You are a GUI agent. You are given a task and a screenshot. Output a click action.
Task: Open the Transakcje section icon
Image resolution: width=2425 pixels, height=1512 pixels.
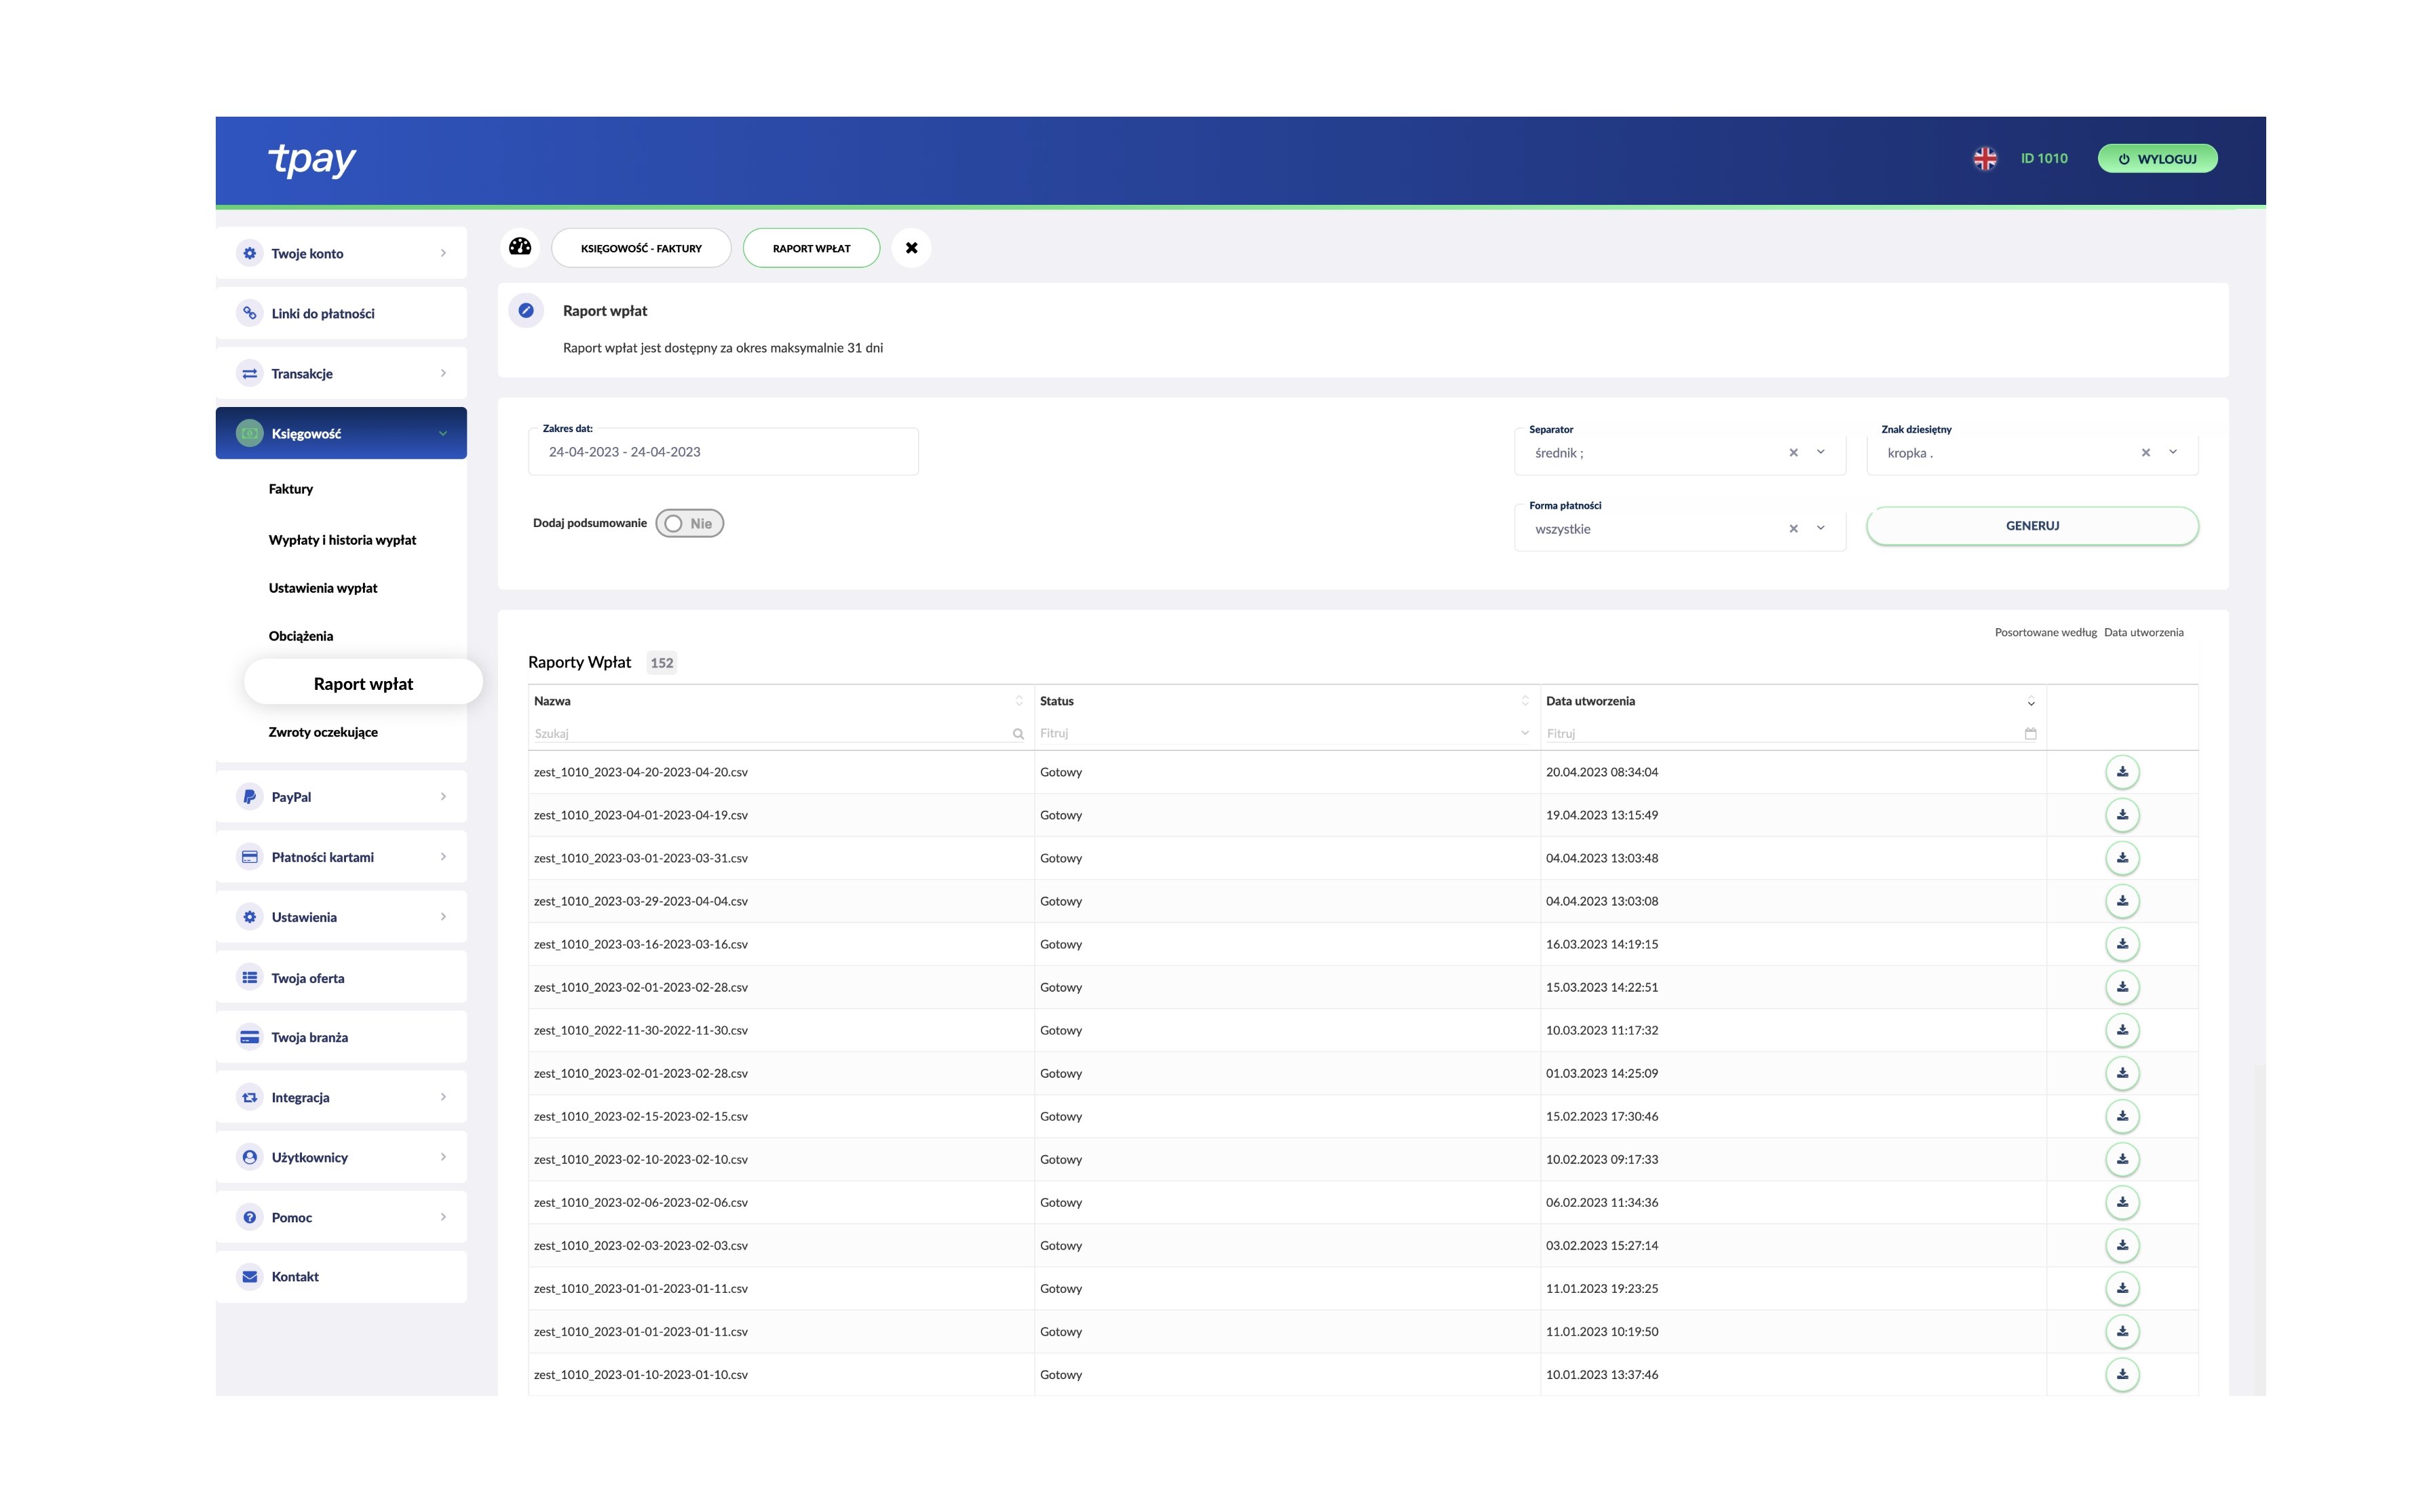pyautogui.click(x=249, y=373)
